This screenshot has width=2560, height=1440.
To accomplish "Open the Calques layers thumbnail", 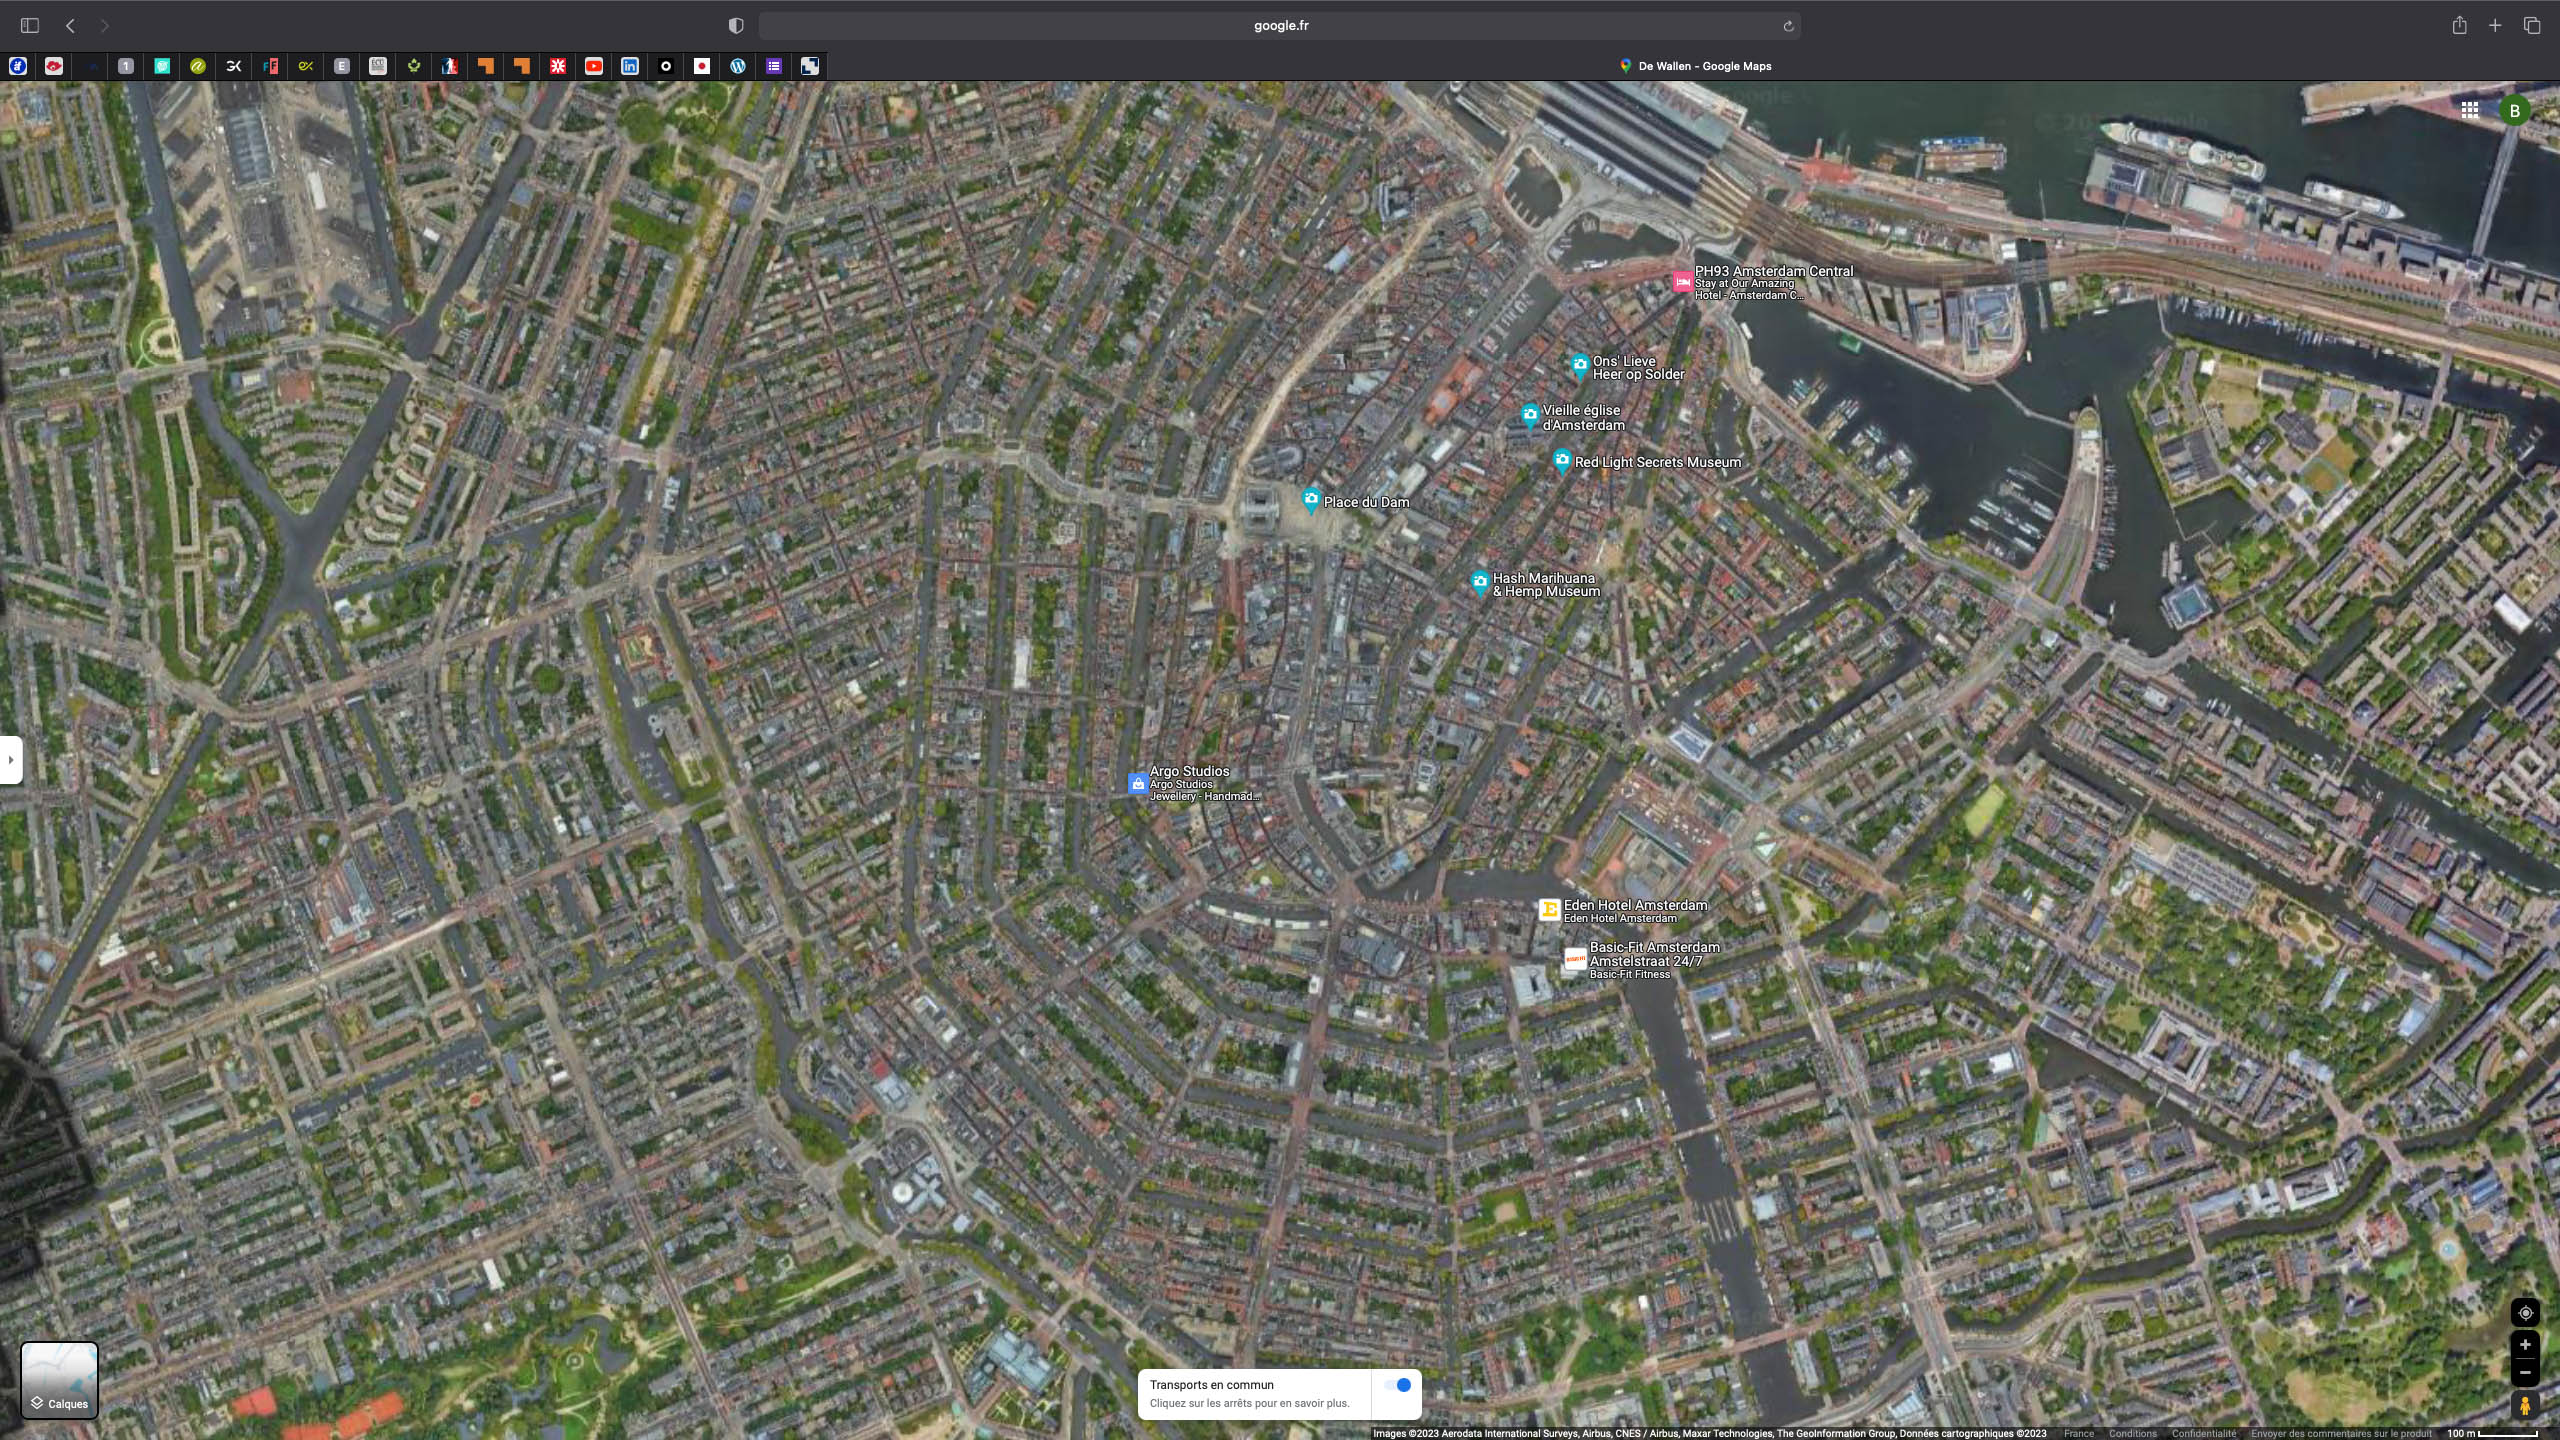I will tap(60, 1380).
